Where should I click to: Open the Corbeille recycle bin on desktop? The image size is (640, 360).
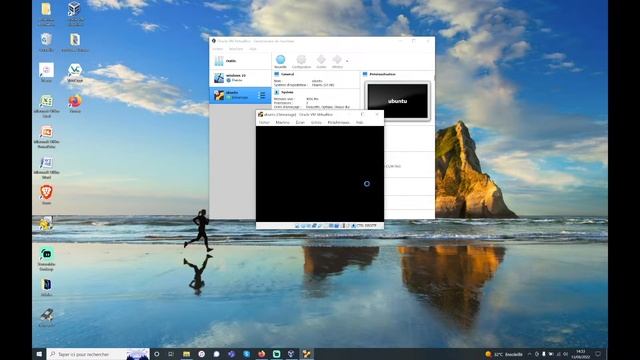coord(46,42)
